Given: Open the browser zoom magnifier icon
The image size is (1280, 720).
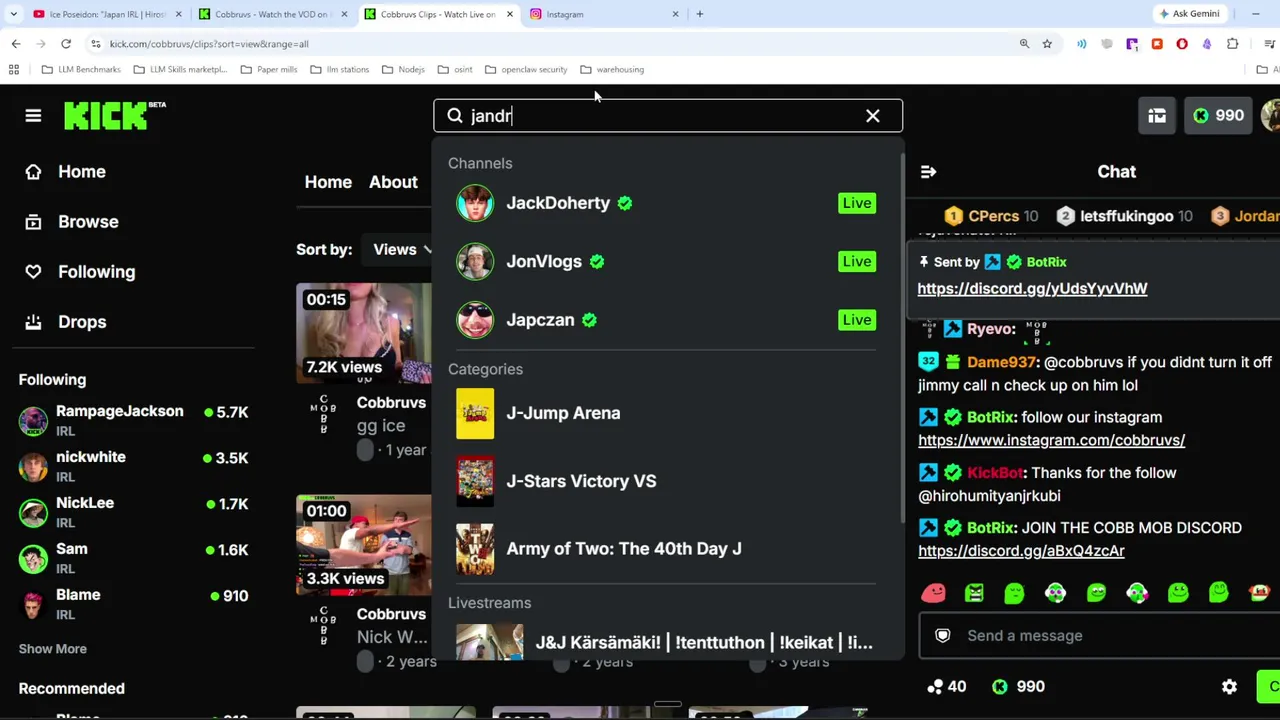Looking at the screenshot, I should [1024, 44].
